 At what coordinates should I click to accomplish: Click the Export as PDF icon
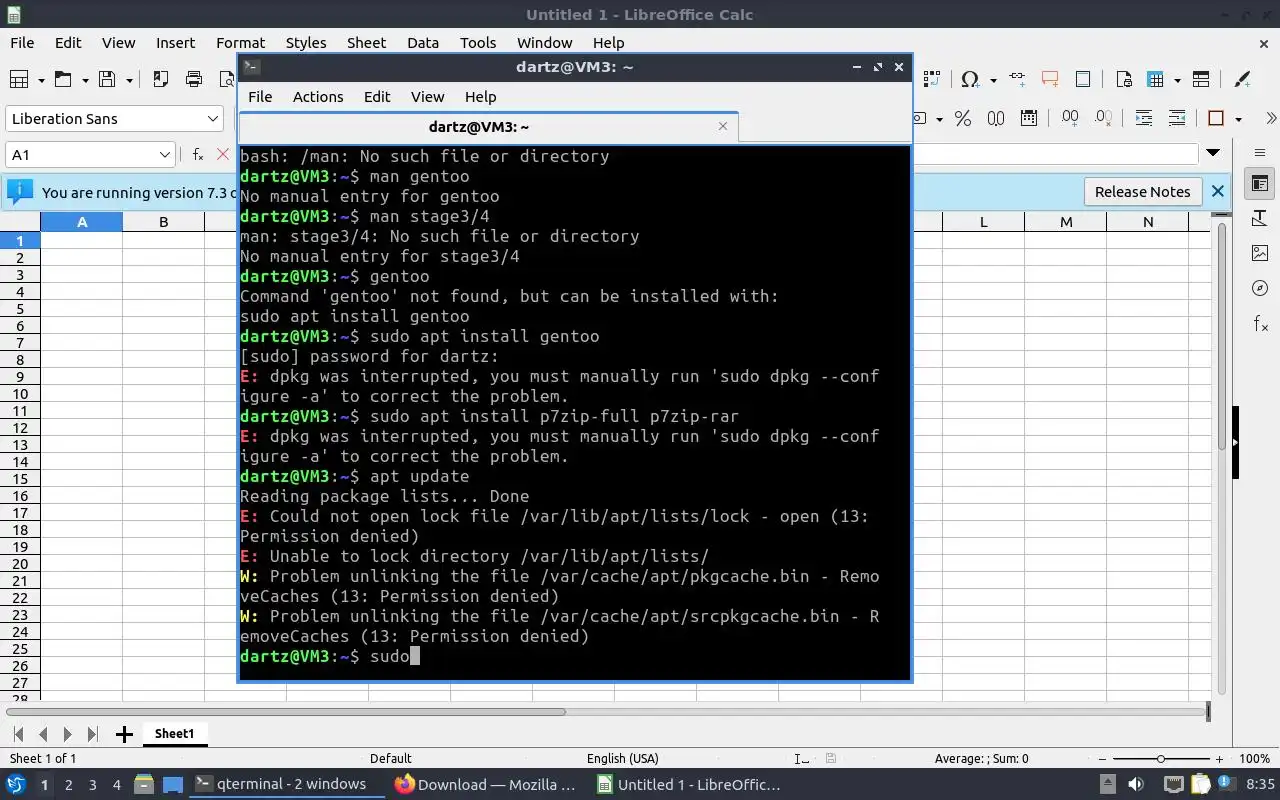pos(160,79)
